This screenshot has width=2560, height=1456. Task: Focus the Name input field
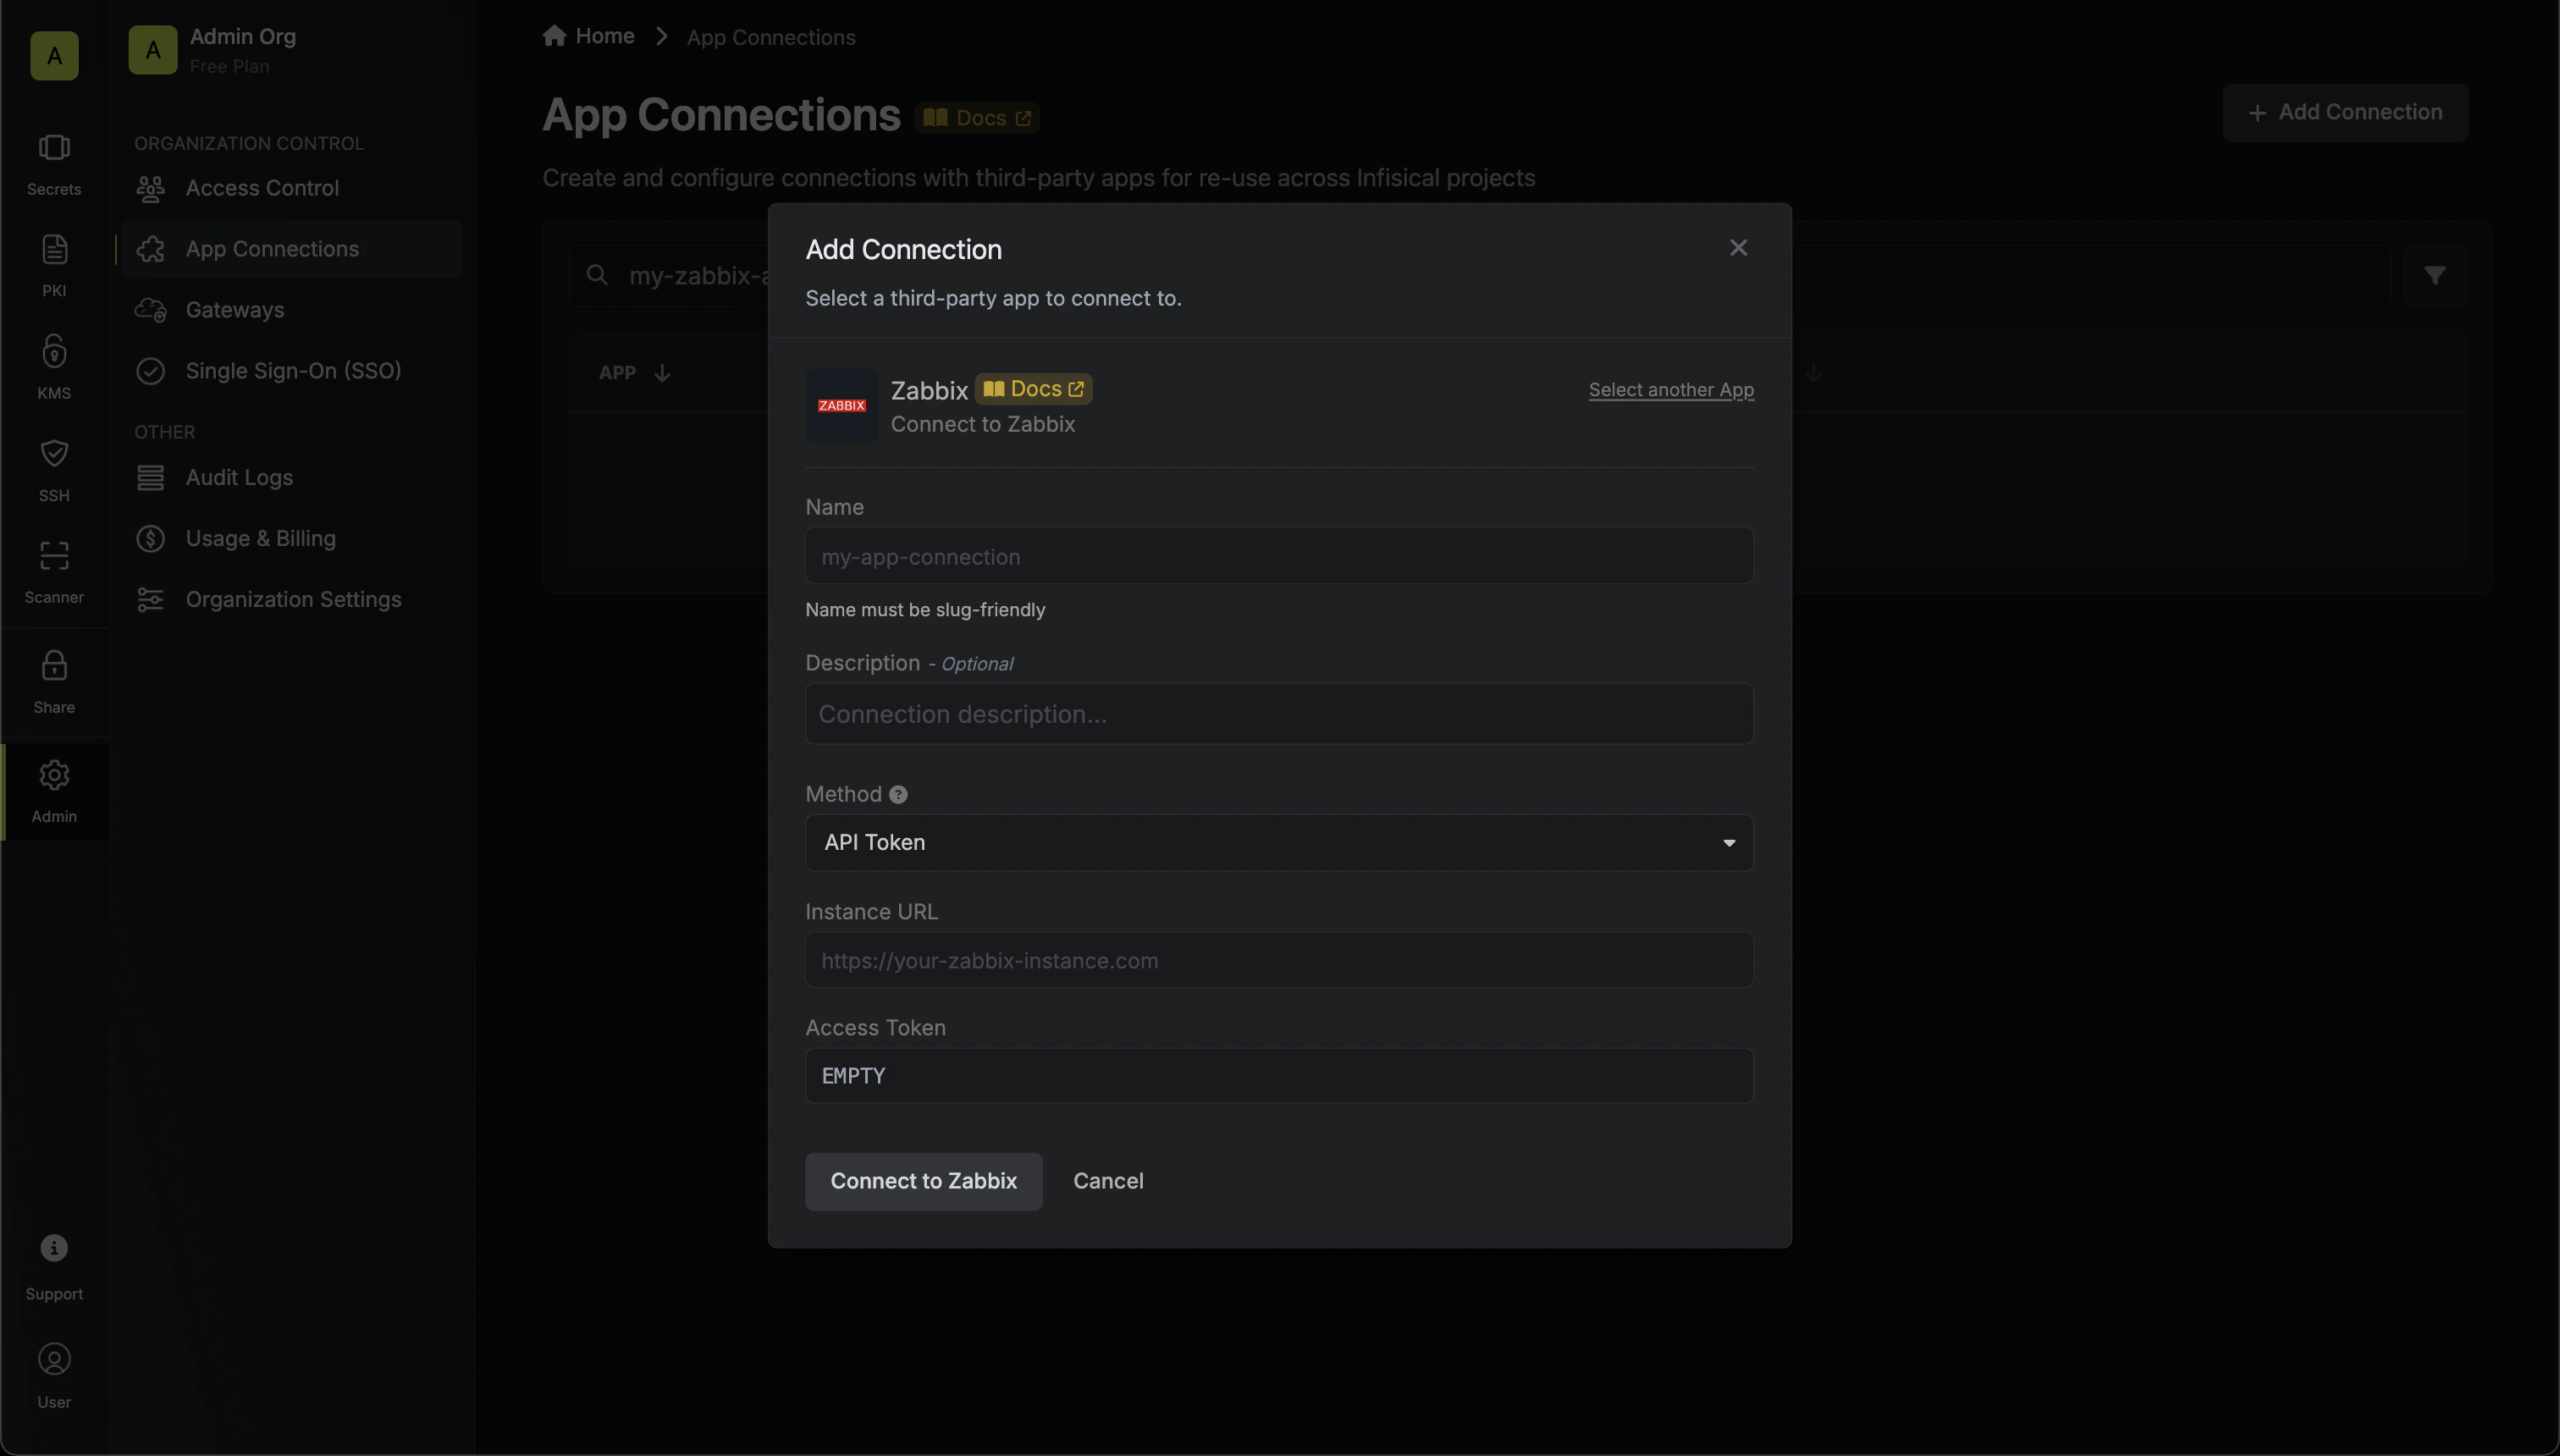[x=1279, y=556]
